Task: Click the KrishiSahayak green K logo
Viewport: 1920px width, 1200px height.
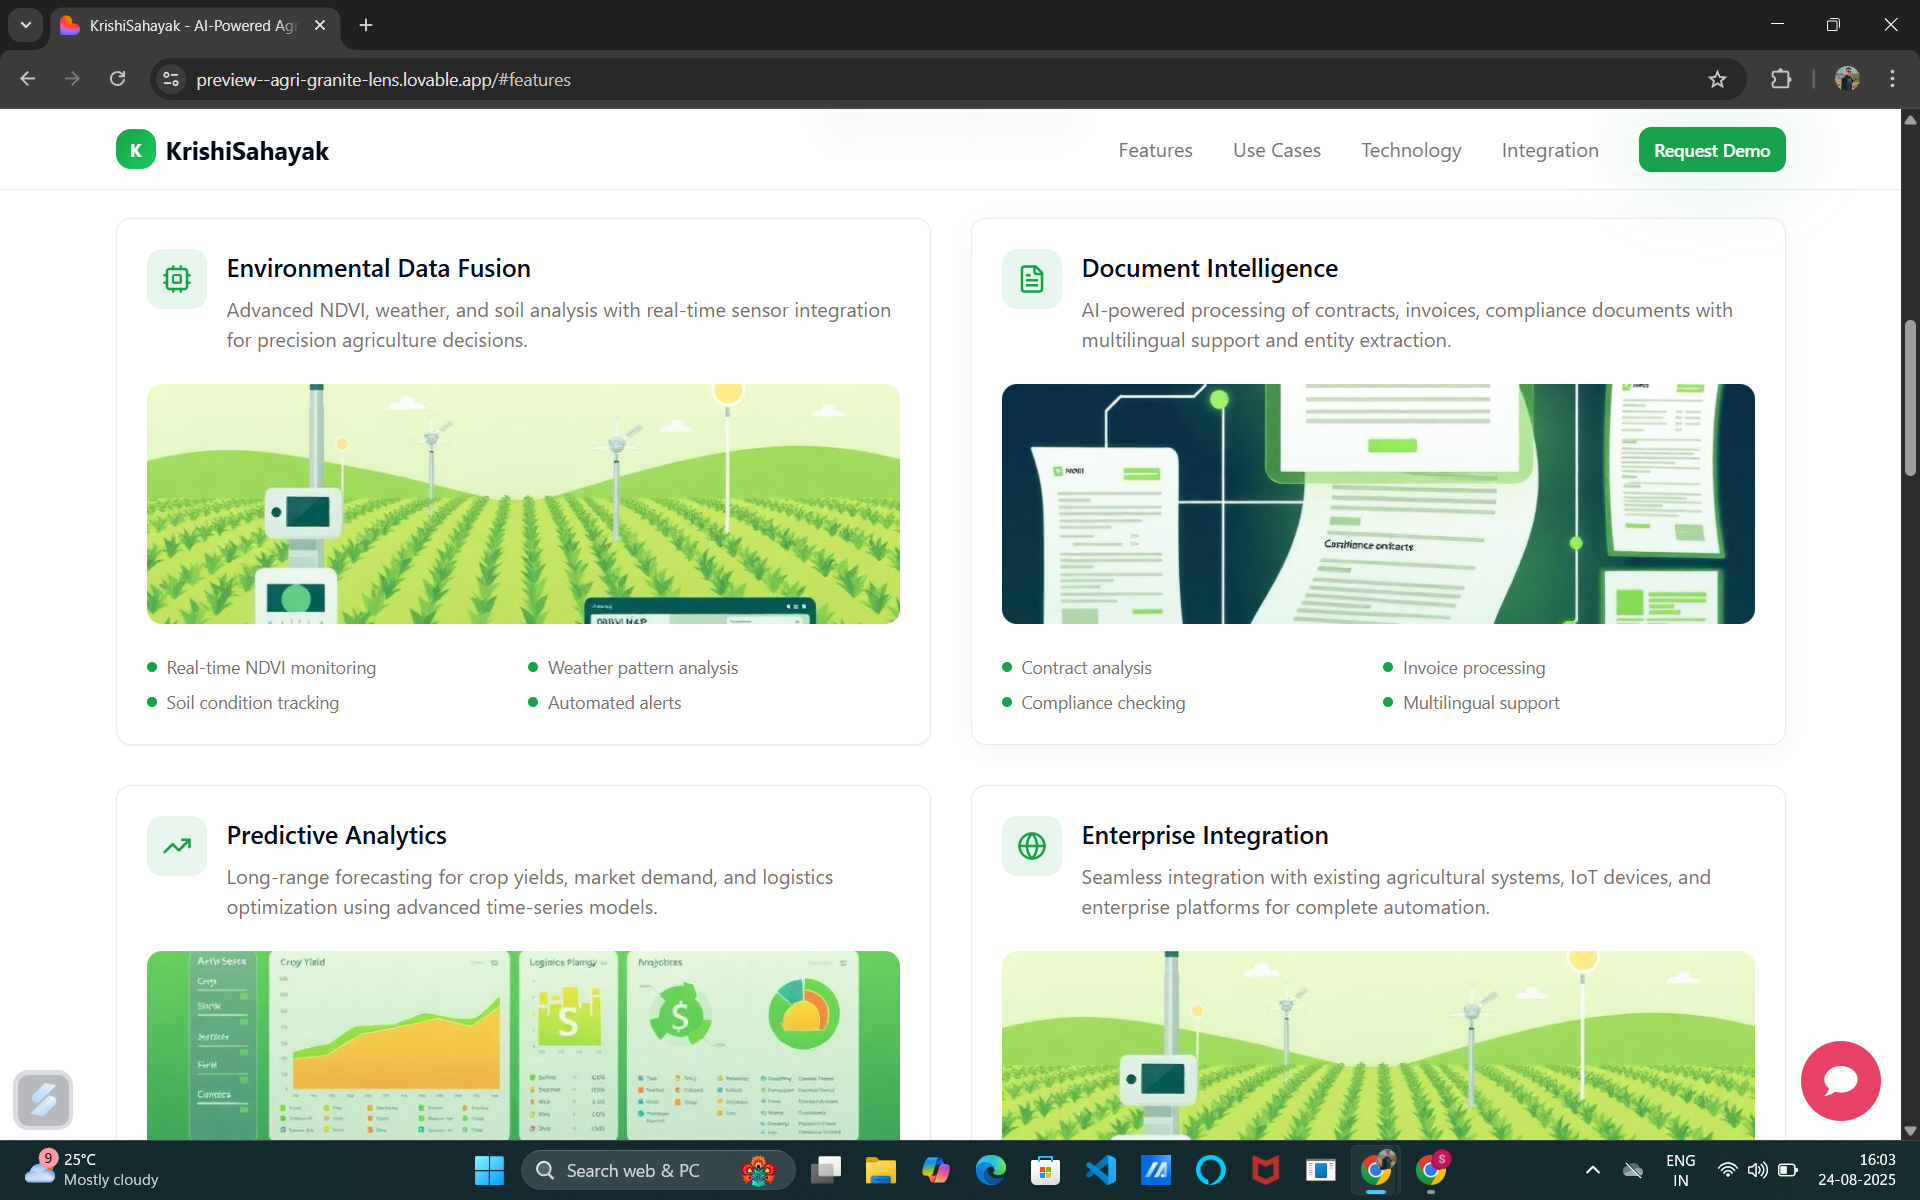Action: [135, 150]
